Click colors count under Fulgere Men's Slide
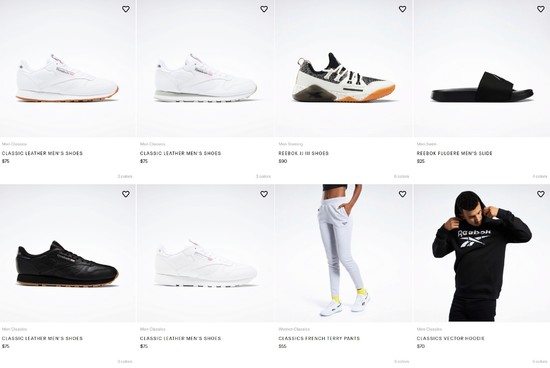 click(540, 176)
